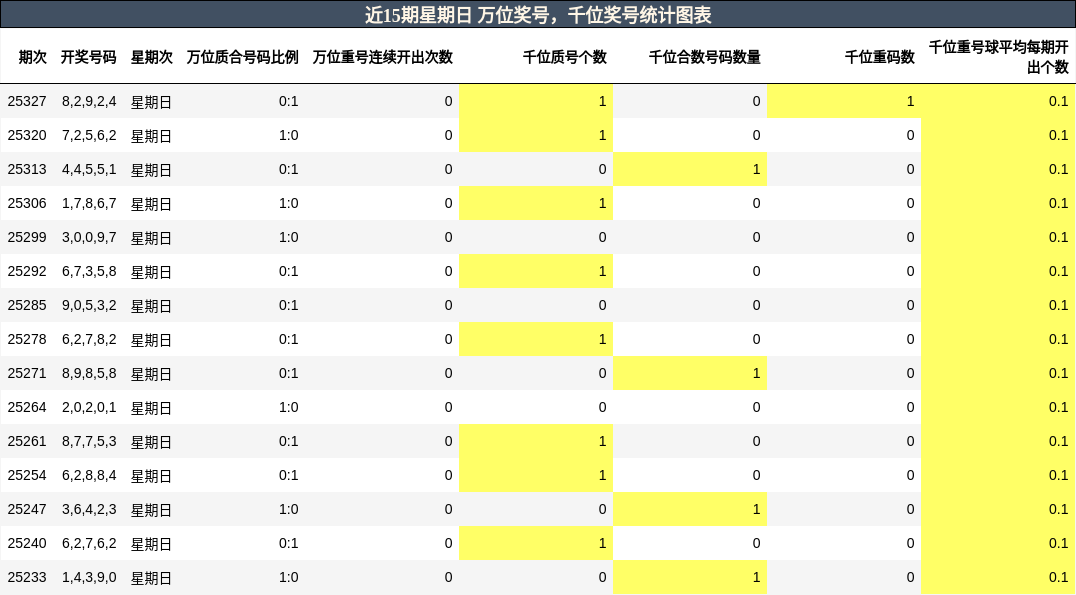1076x595 pixels.
Task: Click the 期次 column header
Action: pos(31,57)
